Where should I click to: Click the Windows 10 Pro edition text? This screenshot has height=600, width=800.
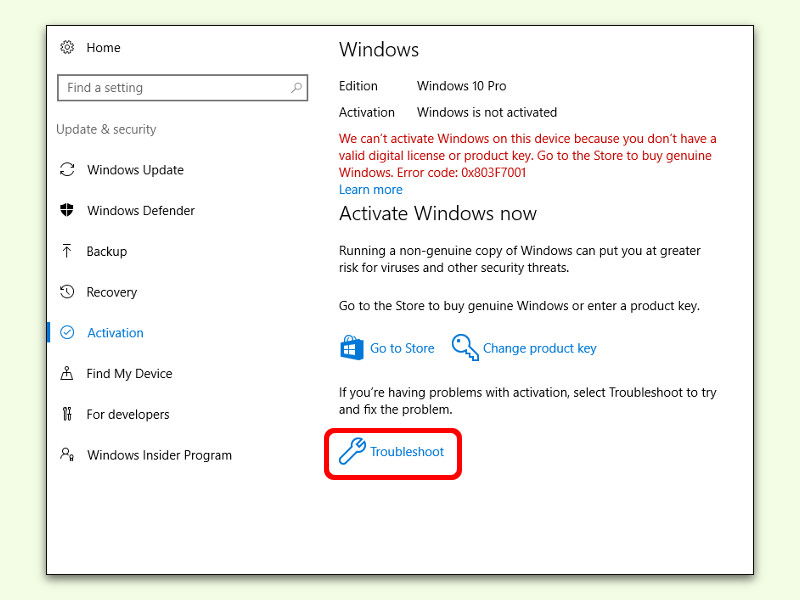462,86
